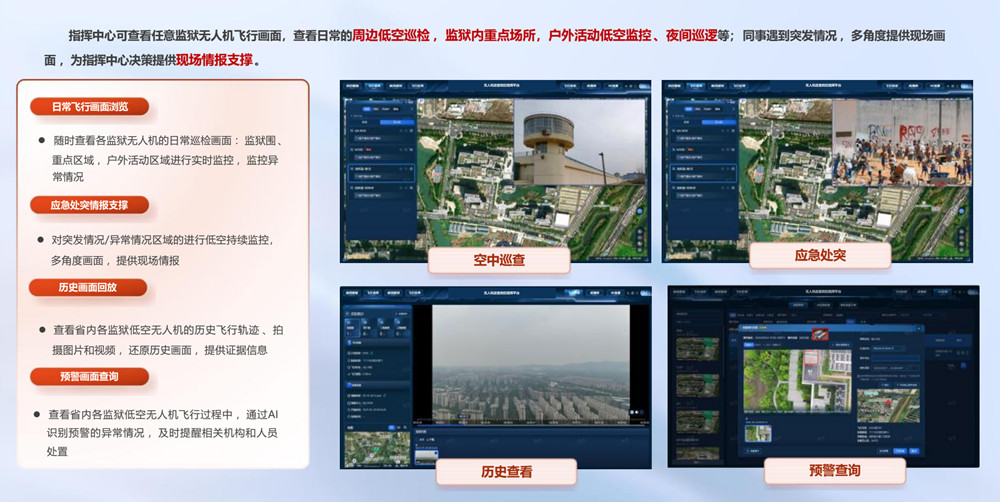
Task: Click map zoom control stack in 应急处突 screenshot
Action: coord(962,241)
